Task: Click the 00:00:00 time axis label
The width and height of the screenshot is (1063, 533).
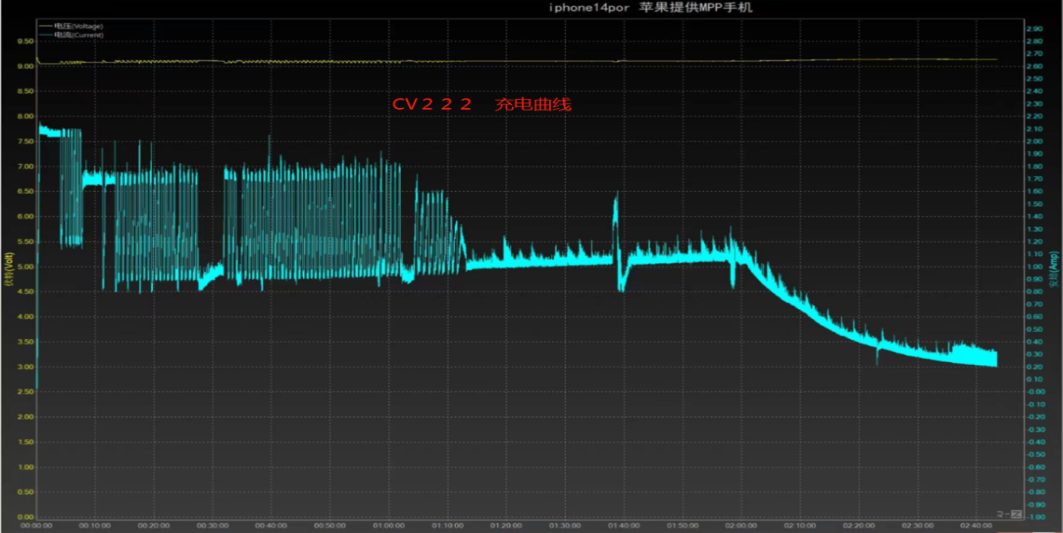Action: click(x=36, y=526)
